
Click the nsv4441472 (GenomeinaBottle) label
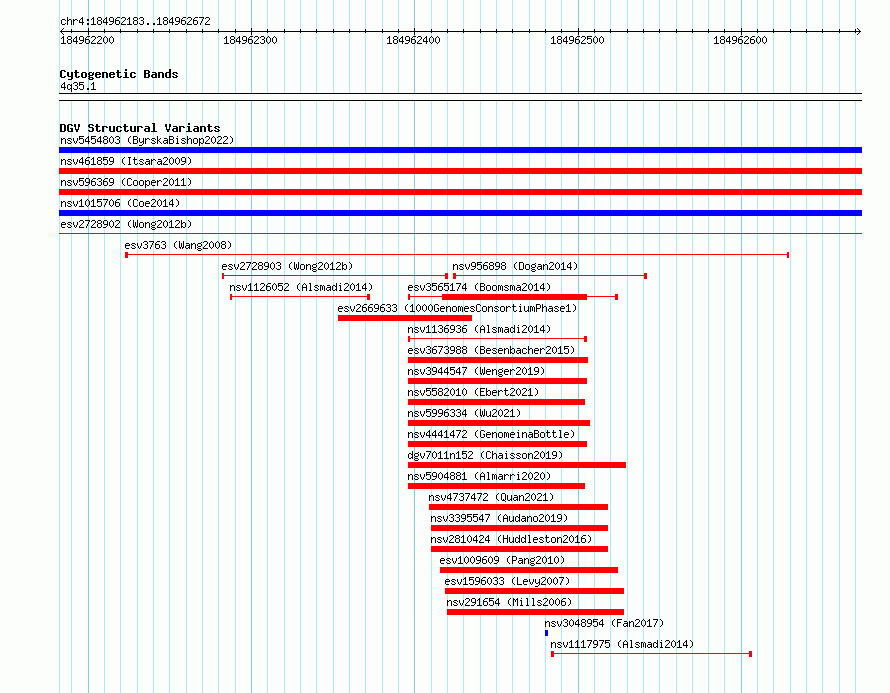pos(491,434)
